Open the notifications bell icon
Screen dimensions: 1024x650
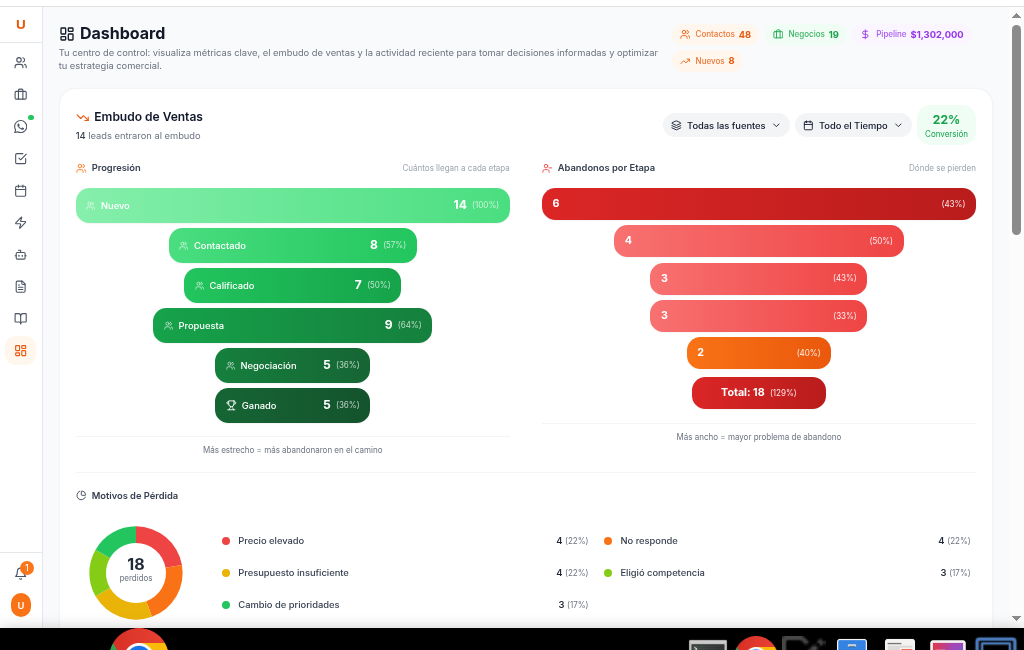(21, 574)
